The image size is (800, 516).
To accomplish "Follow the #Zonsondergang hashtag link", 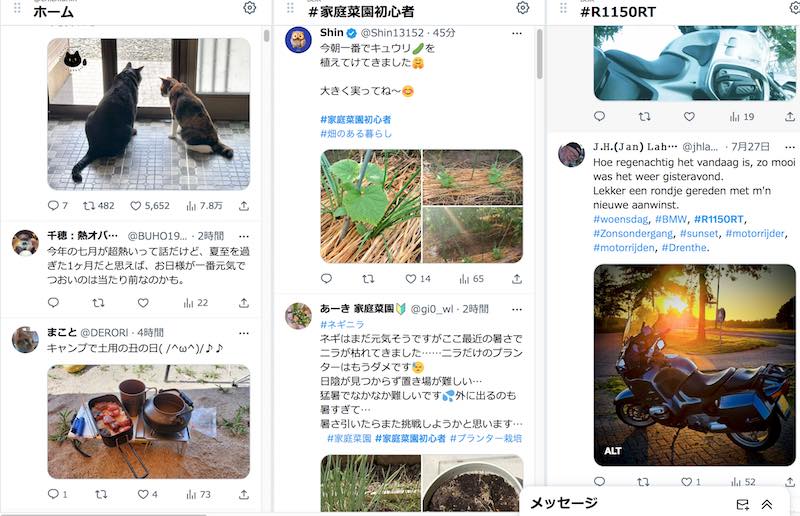I will pos(633,233).
